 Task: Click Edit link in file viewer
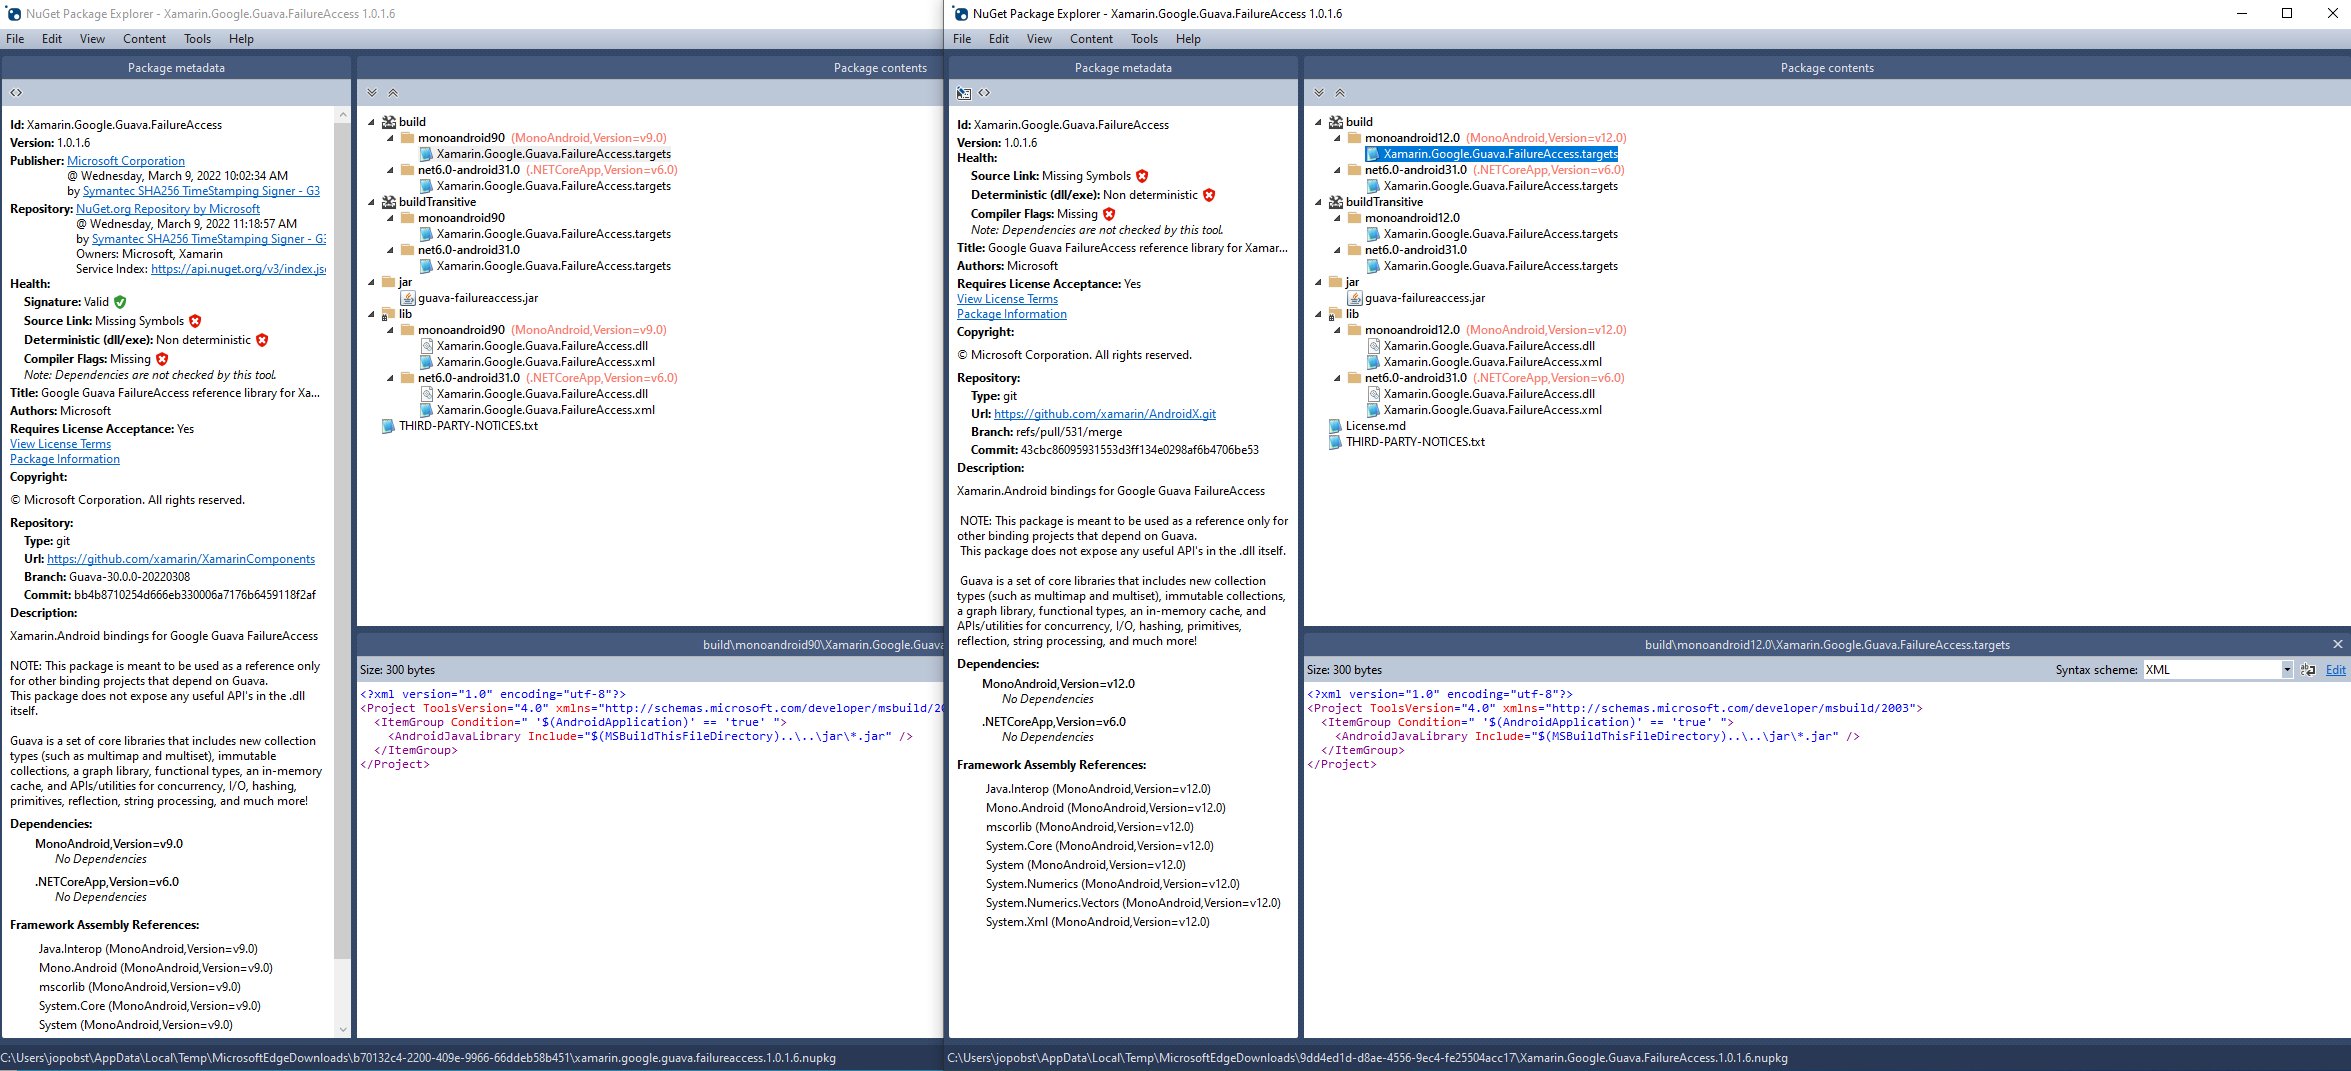[2335, 670]
